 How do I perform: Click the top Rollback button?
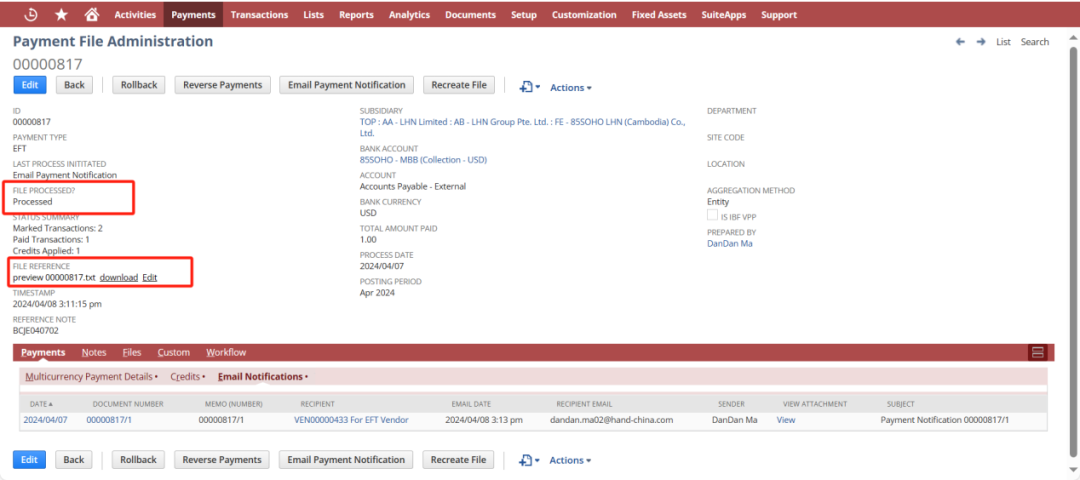click(139, 85)
